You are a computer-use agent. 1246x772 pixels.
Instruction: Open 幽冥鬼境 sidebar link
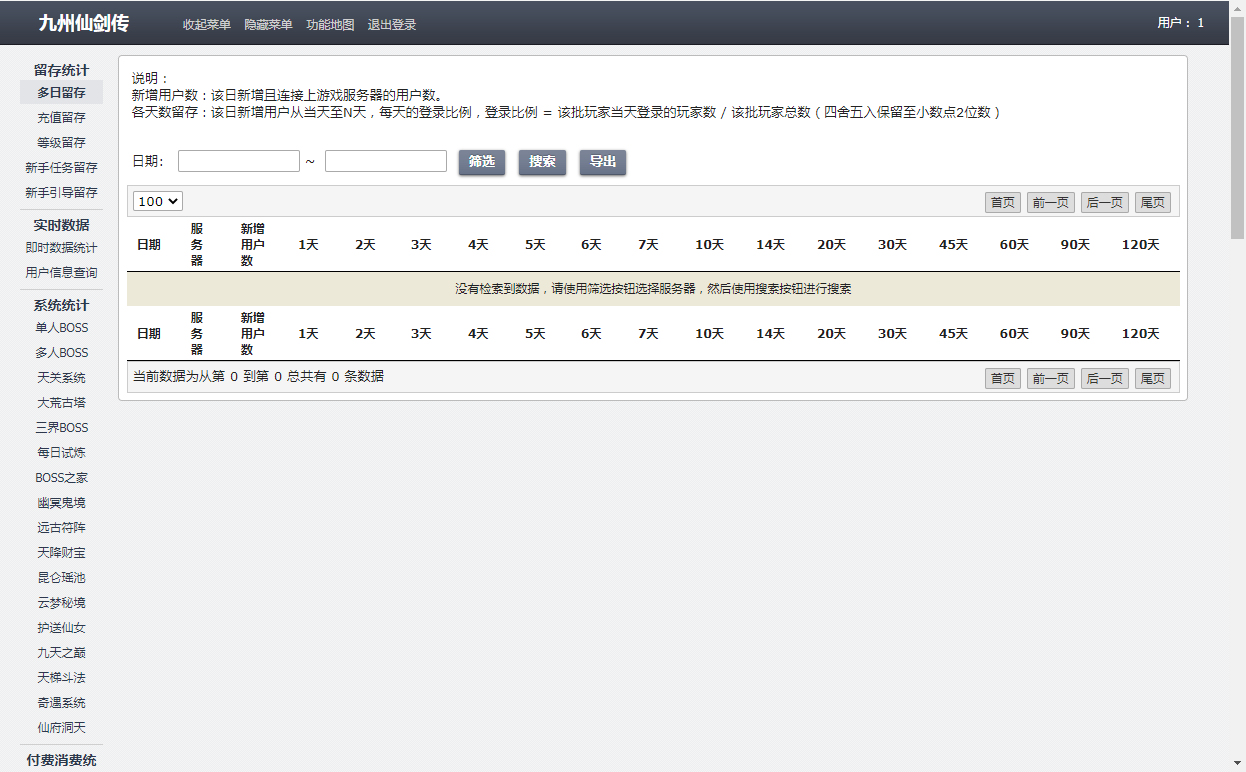click(61, 502)
